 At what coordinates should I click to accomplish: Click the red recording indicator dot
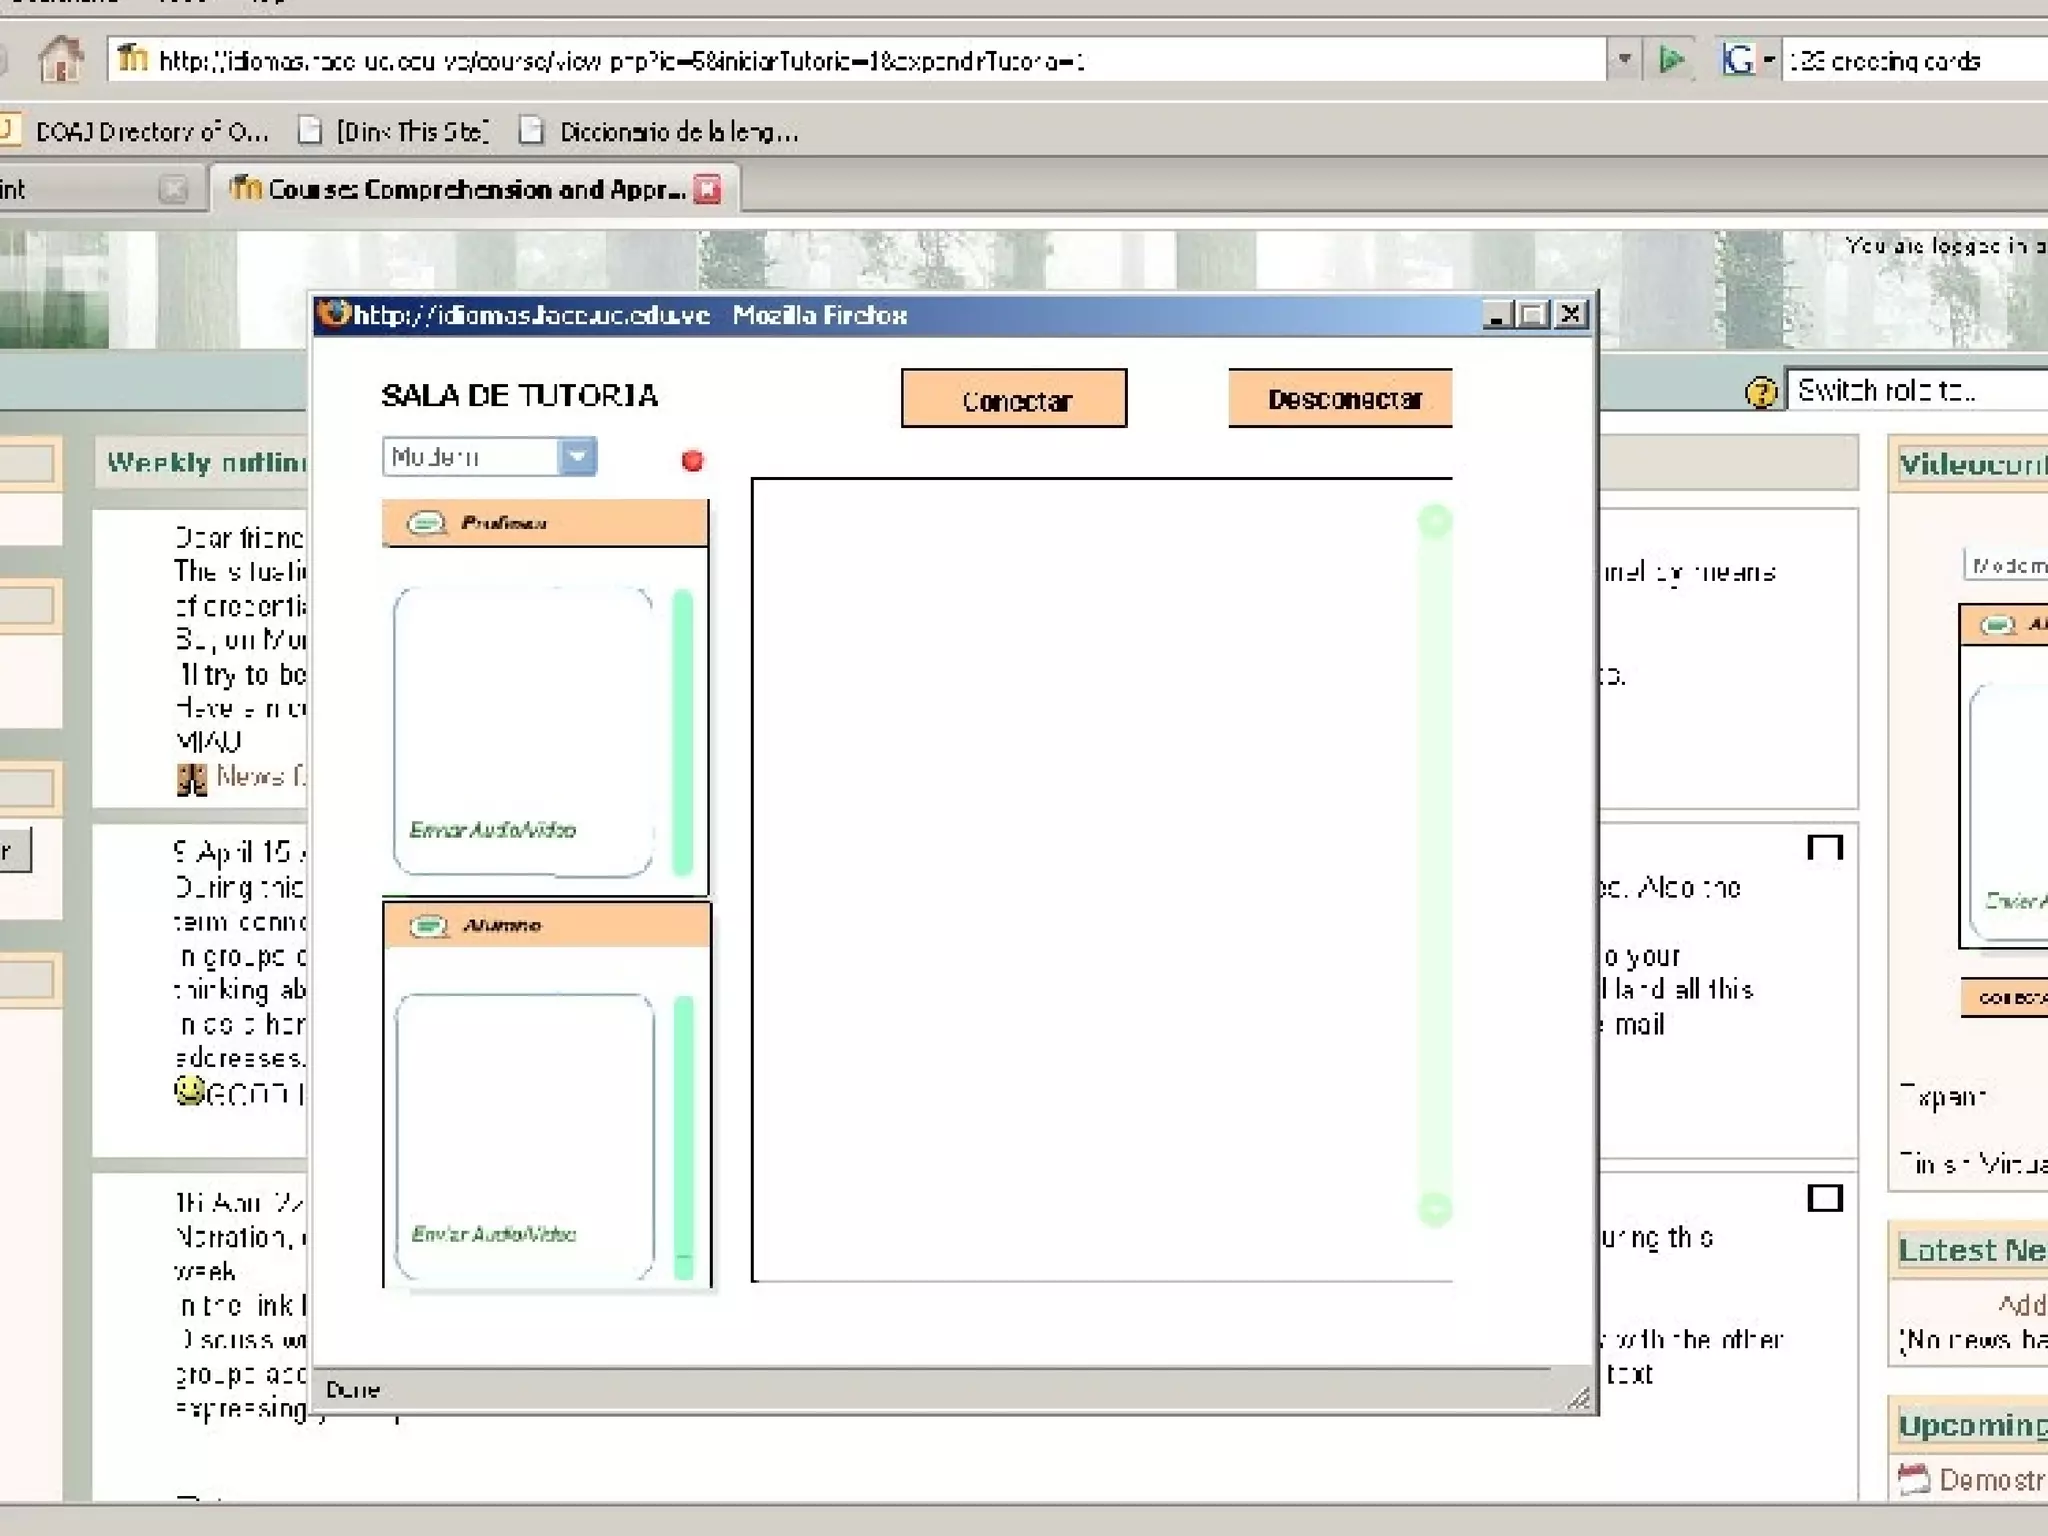[x=692, y=460]
